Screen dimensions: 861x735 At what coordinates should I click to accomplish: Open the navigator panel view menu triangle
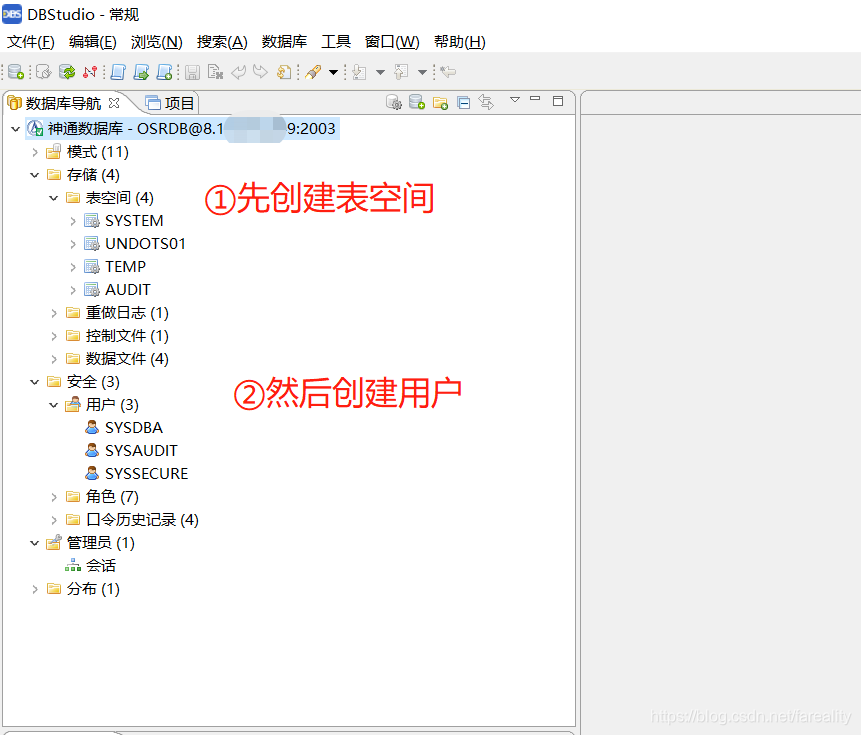pos(515,100)
